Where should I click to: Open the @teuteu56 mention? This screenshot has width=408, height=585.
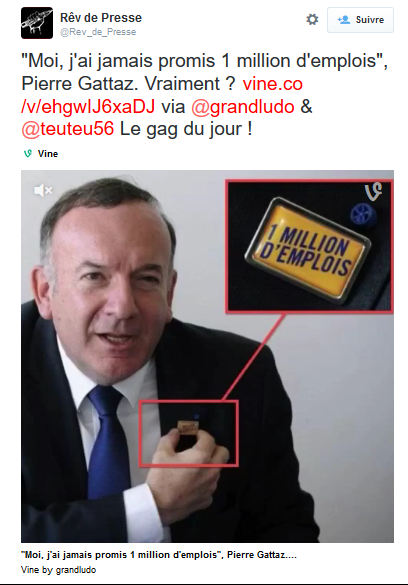click(x=68, y=129)
